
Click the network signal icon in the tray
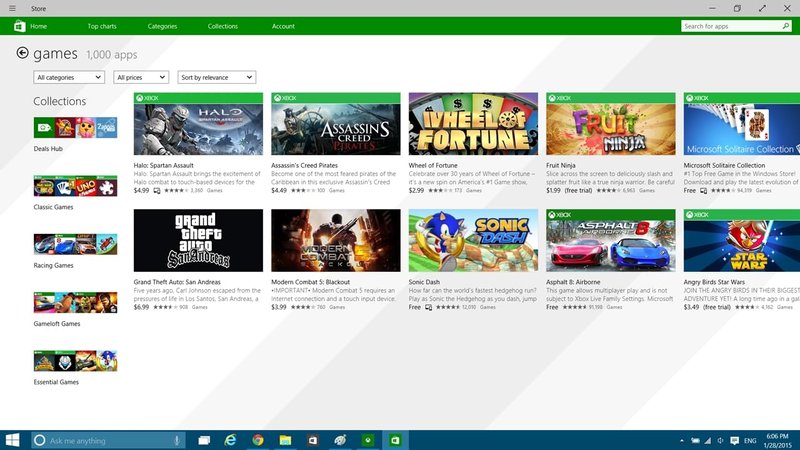[708, 440]
